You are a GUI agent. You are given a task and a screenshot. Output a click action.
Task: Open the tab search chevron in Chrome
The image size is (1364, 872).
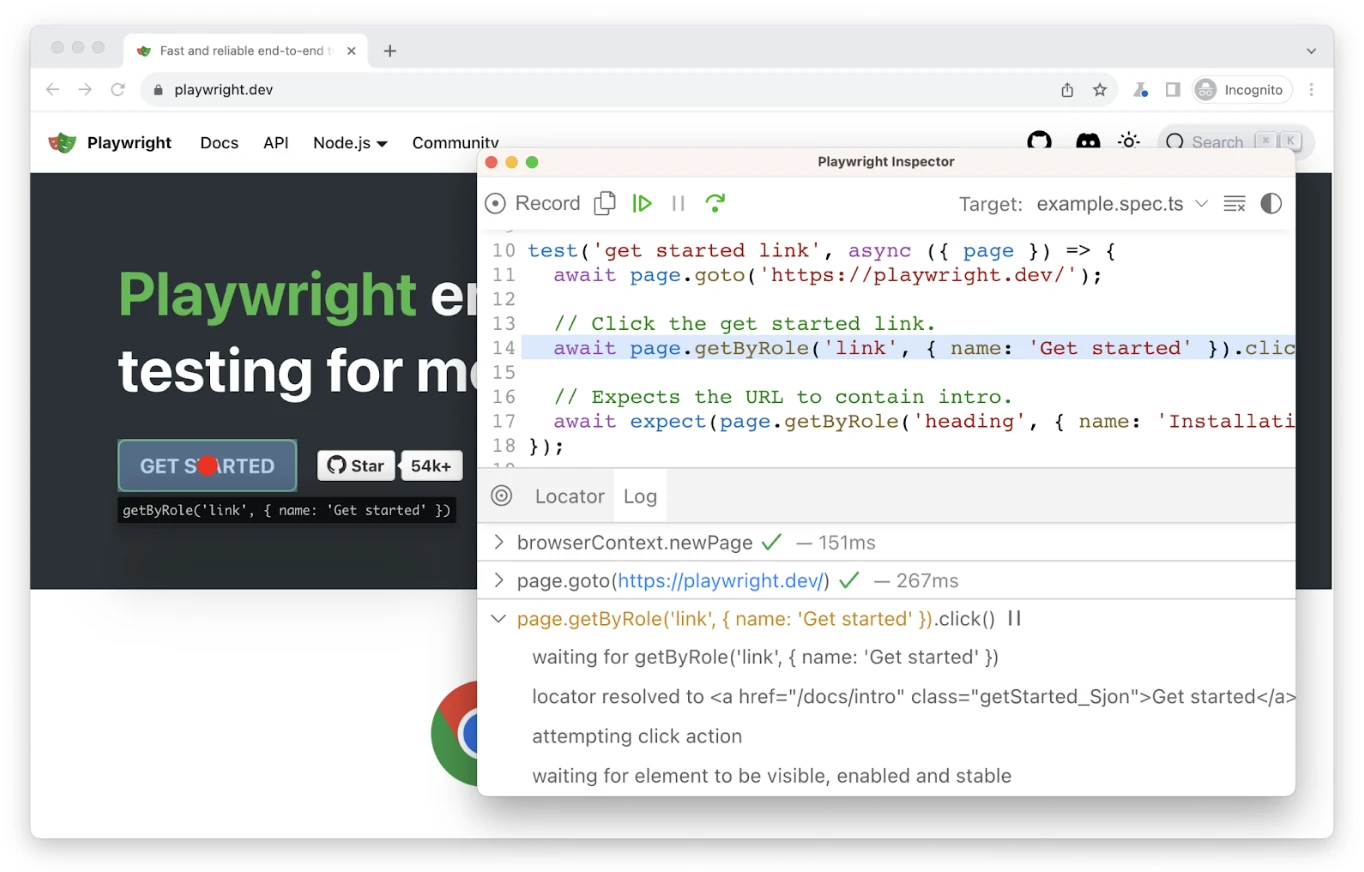(x=1312, y=51)
